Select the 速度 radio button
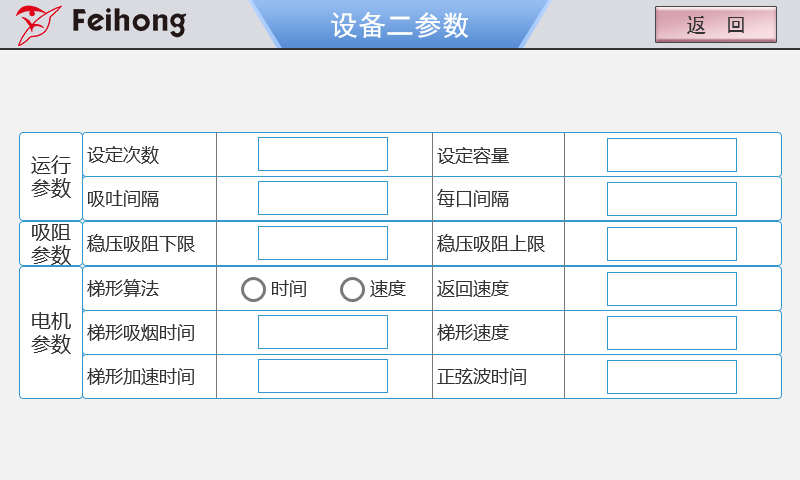Screen dimensions: 800x480 tap(352, 289)
